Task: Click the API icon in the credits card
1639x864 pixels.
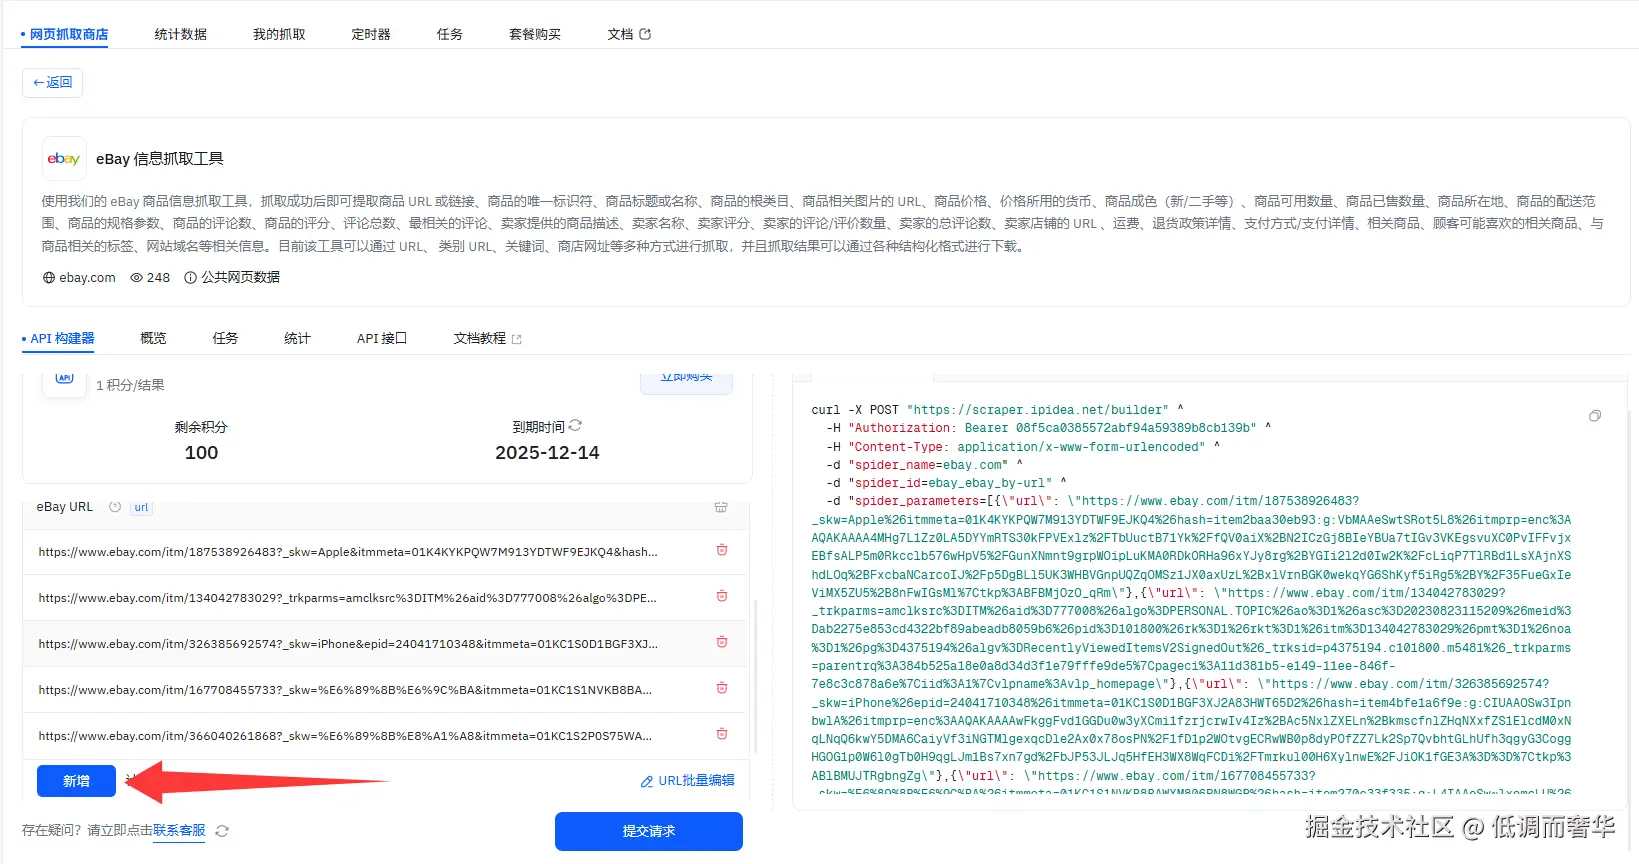Action: point(65,379)
